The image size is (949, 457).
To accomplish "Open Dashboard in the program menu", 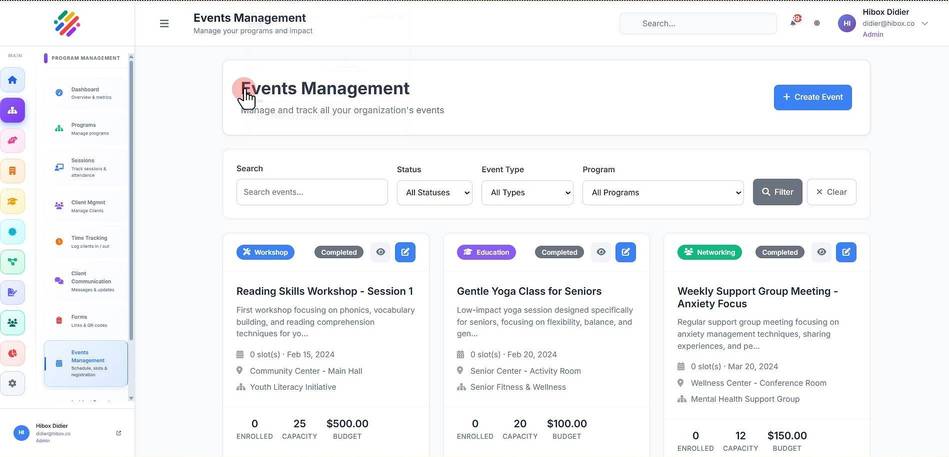I will coord(86,93).
